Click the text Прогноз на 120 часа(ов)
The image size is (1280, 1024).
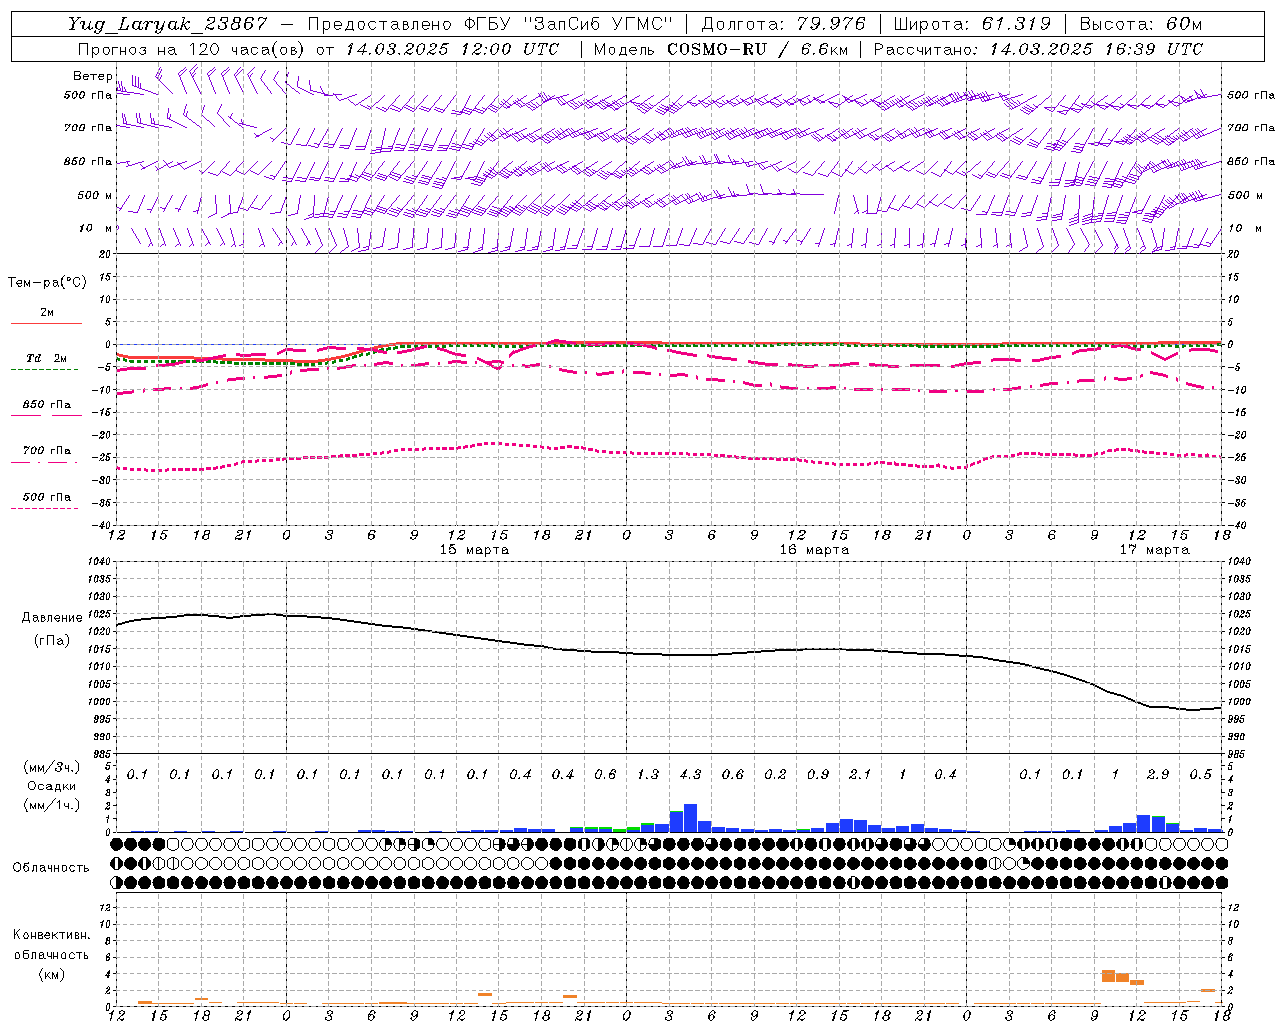[x=192, y=49]
